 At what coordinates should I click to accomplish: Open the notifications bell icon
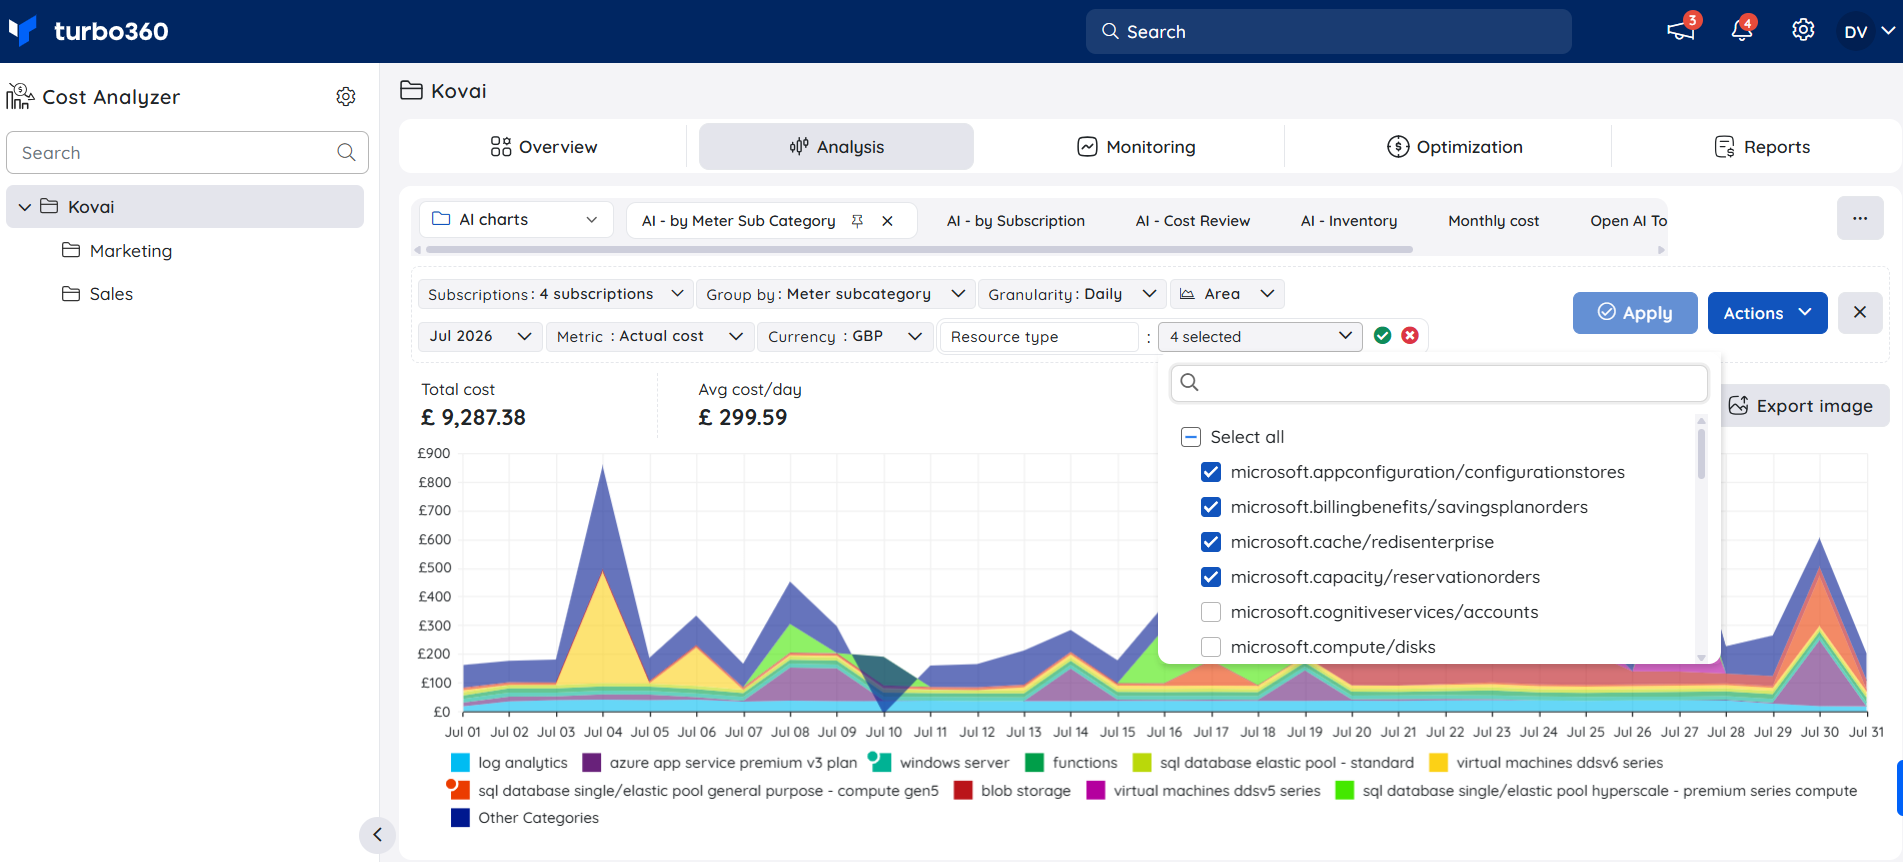(x=1742, y=31)
